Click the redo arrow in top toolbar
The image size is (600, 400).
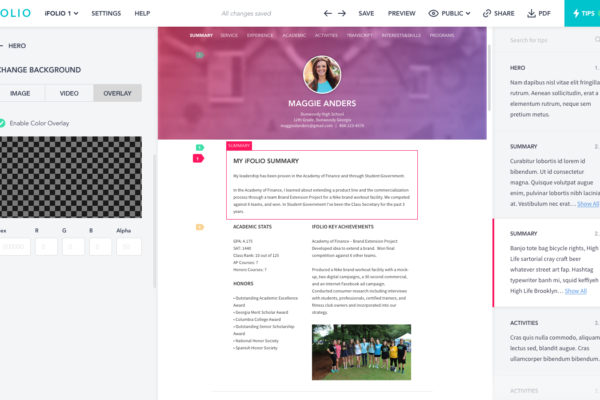click(342, 13)
